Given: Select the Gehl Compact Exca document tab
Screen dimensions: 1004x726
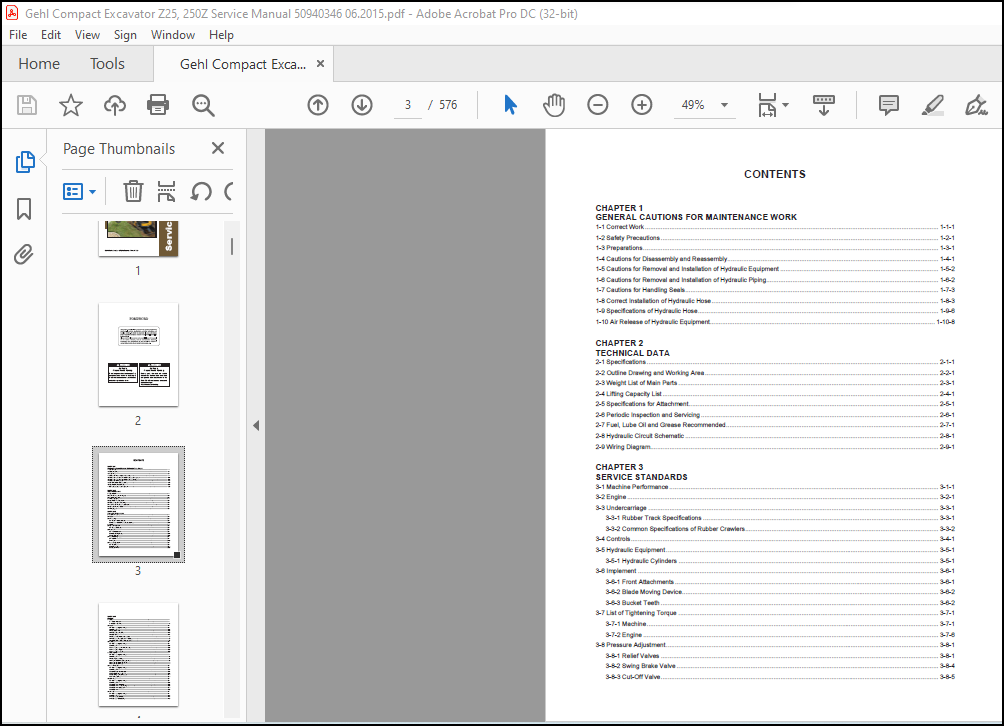Looking at the screenshot, I should [x=243, y=64].
